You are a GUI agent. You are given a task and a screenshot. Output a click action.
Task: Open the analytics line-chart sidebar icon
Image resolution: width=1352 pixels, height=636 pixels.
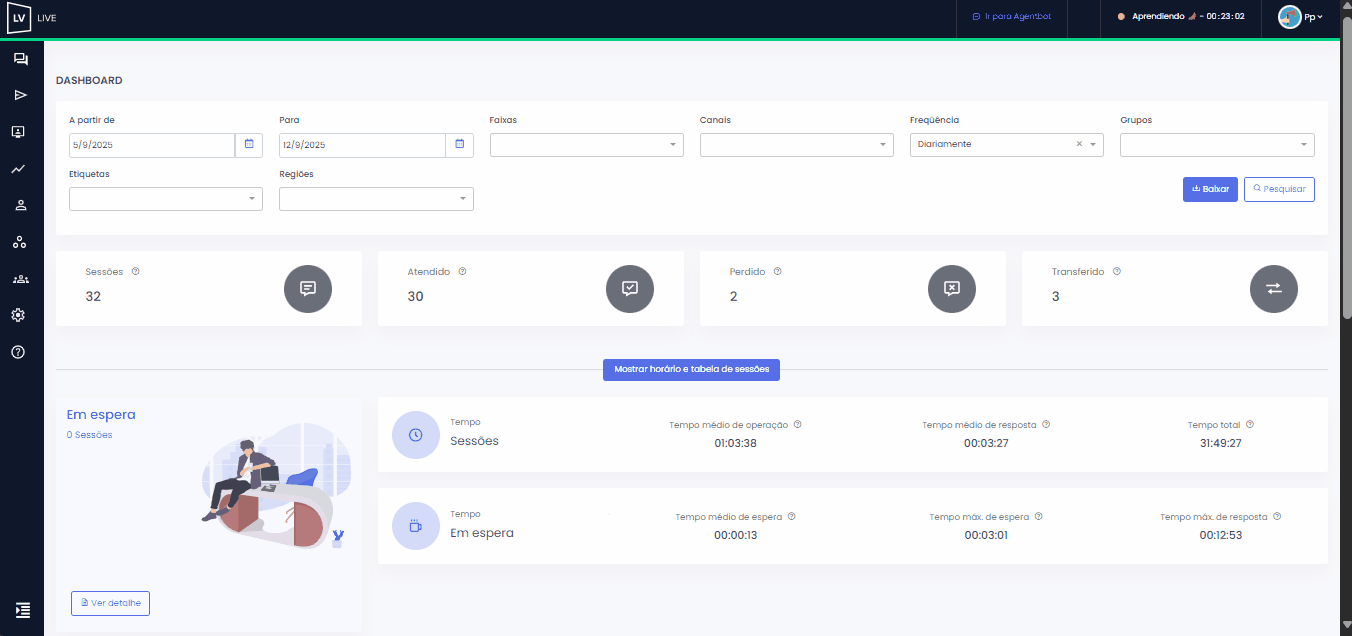click(18, 169)
